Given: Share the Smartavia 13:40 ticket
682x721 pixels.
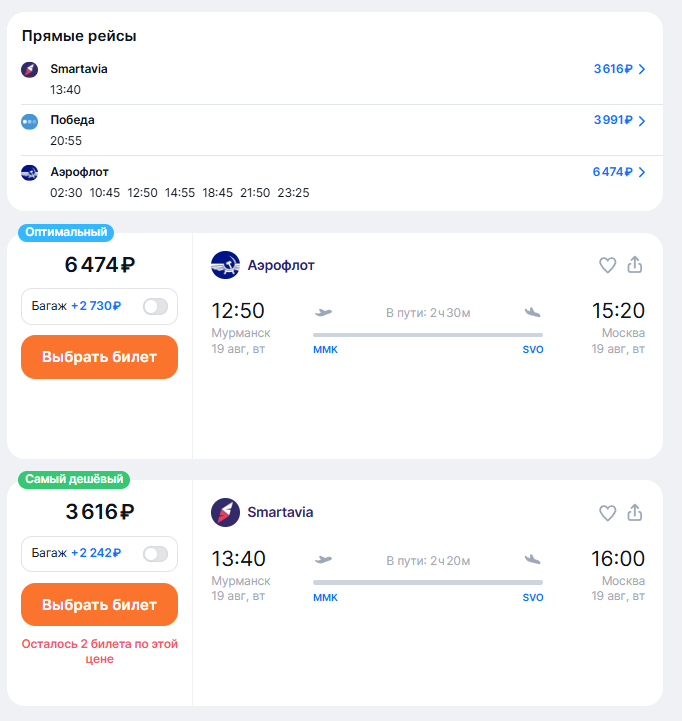Looking at the screenshot, I should [x=635, y=512].
